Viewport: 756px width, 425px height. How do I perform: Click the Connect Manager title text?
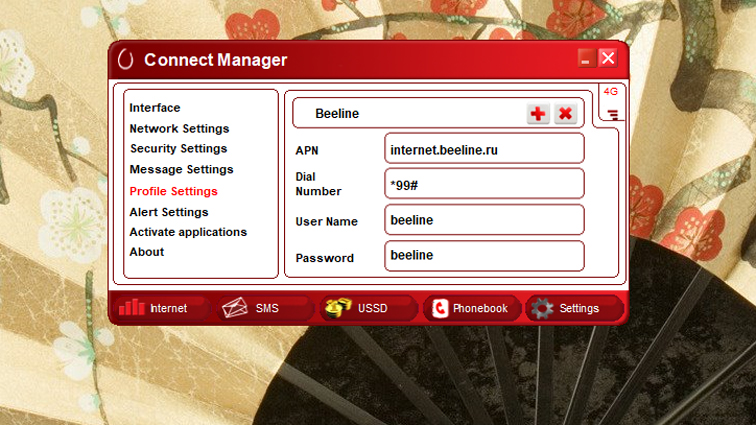point(216,60)
